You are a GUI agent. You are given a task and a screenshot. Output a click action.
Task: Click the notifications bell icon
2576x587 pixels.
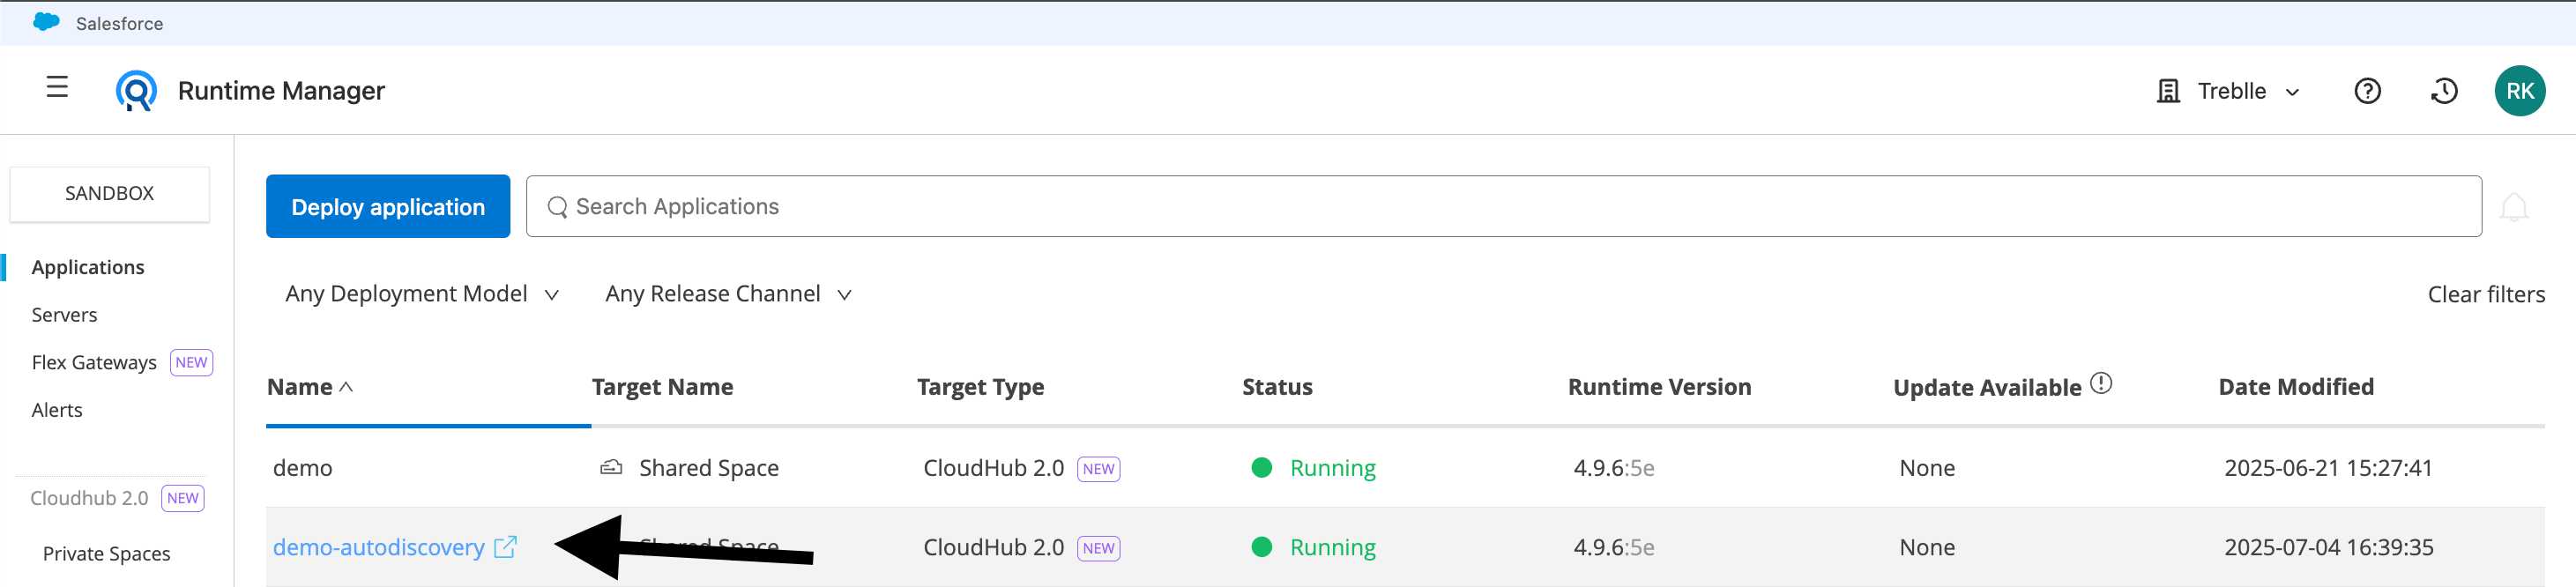[x=2513, y=207]
